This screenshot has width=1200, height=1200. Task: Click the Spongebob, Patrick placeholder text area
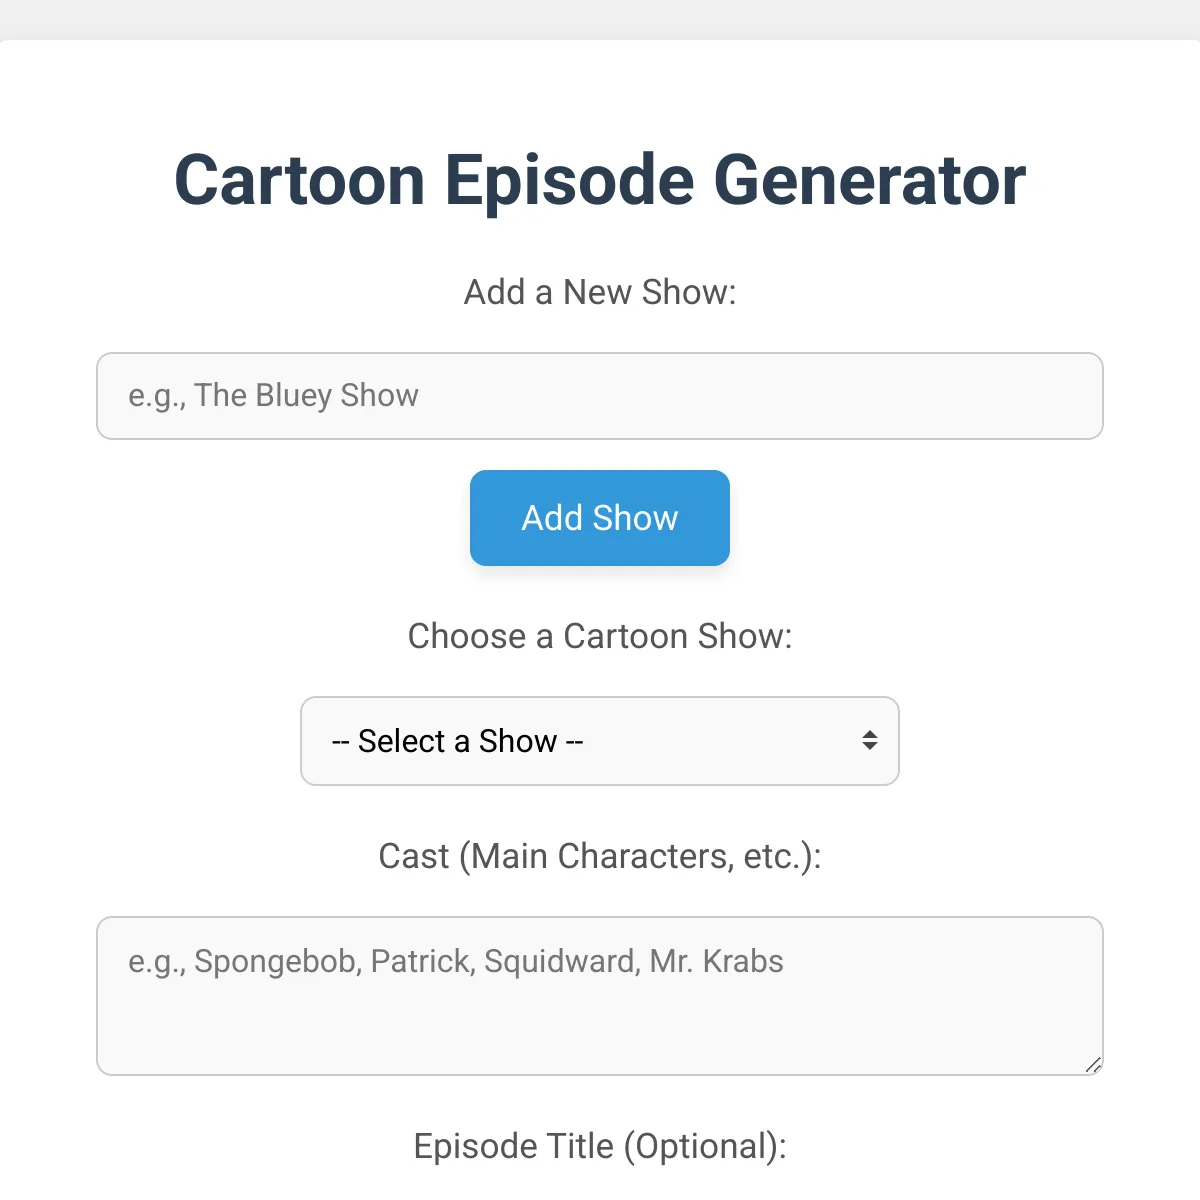pyautogui.click(x=456, y=961)
